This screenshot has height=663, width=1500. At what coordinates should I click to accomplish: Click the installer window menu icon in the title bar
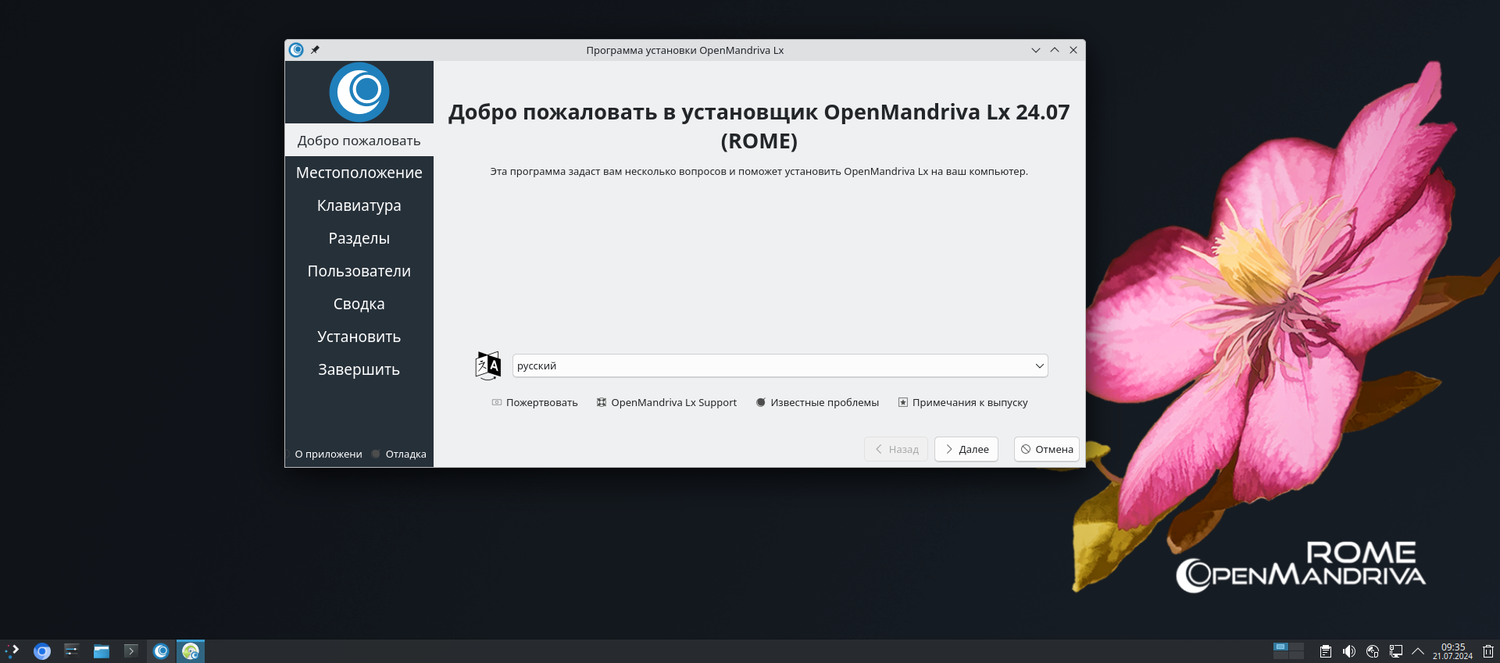[296, 49]
